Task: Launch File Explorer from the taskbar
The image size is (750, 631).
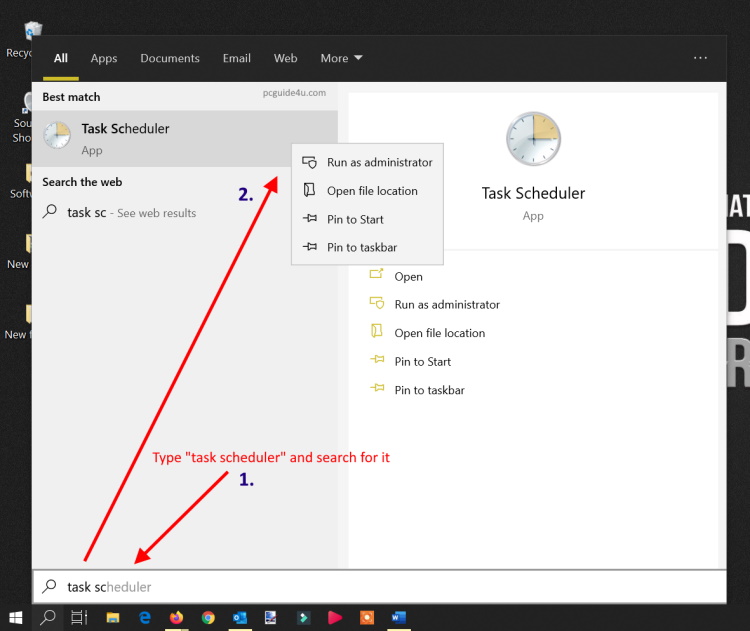Action: tap(113, 618)
